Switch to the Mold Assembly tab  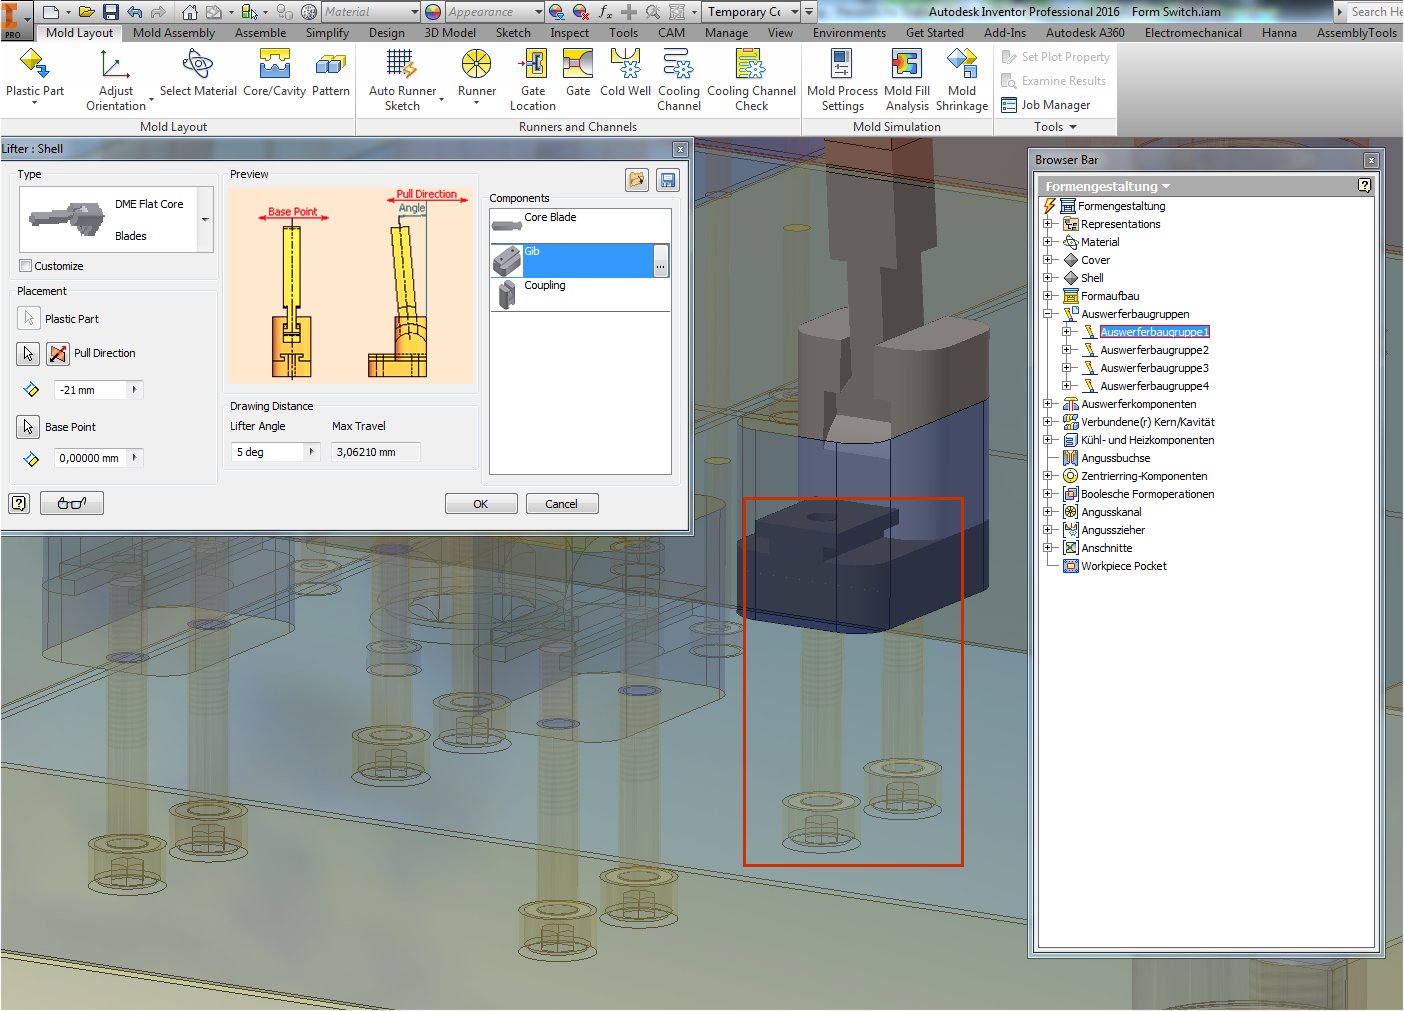[x=173, y=32]
